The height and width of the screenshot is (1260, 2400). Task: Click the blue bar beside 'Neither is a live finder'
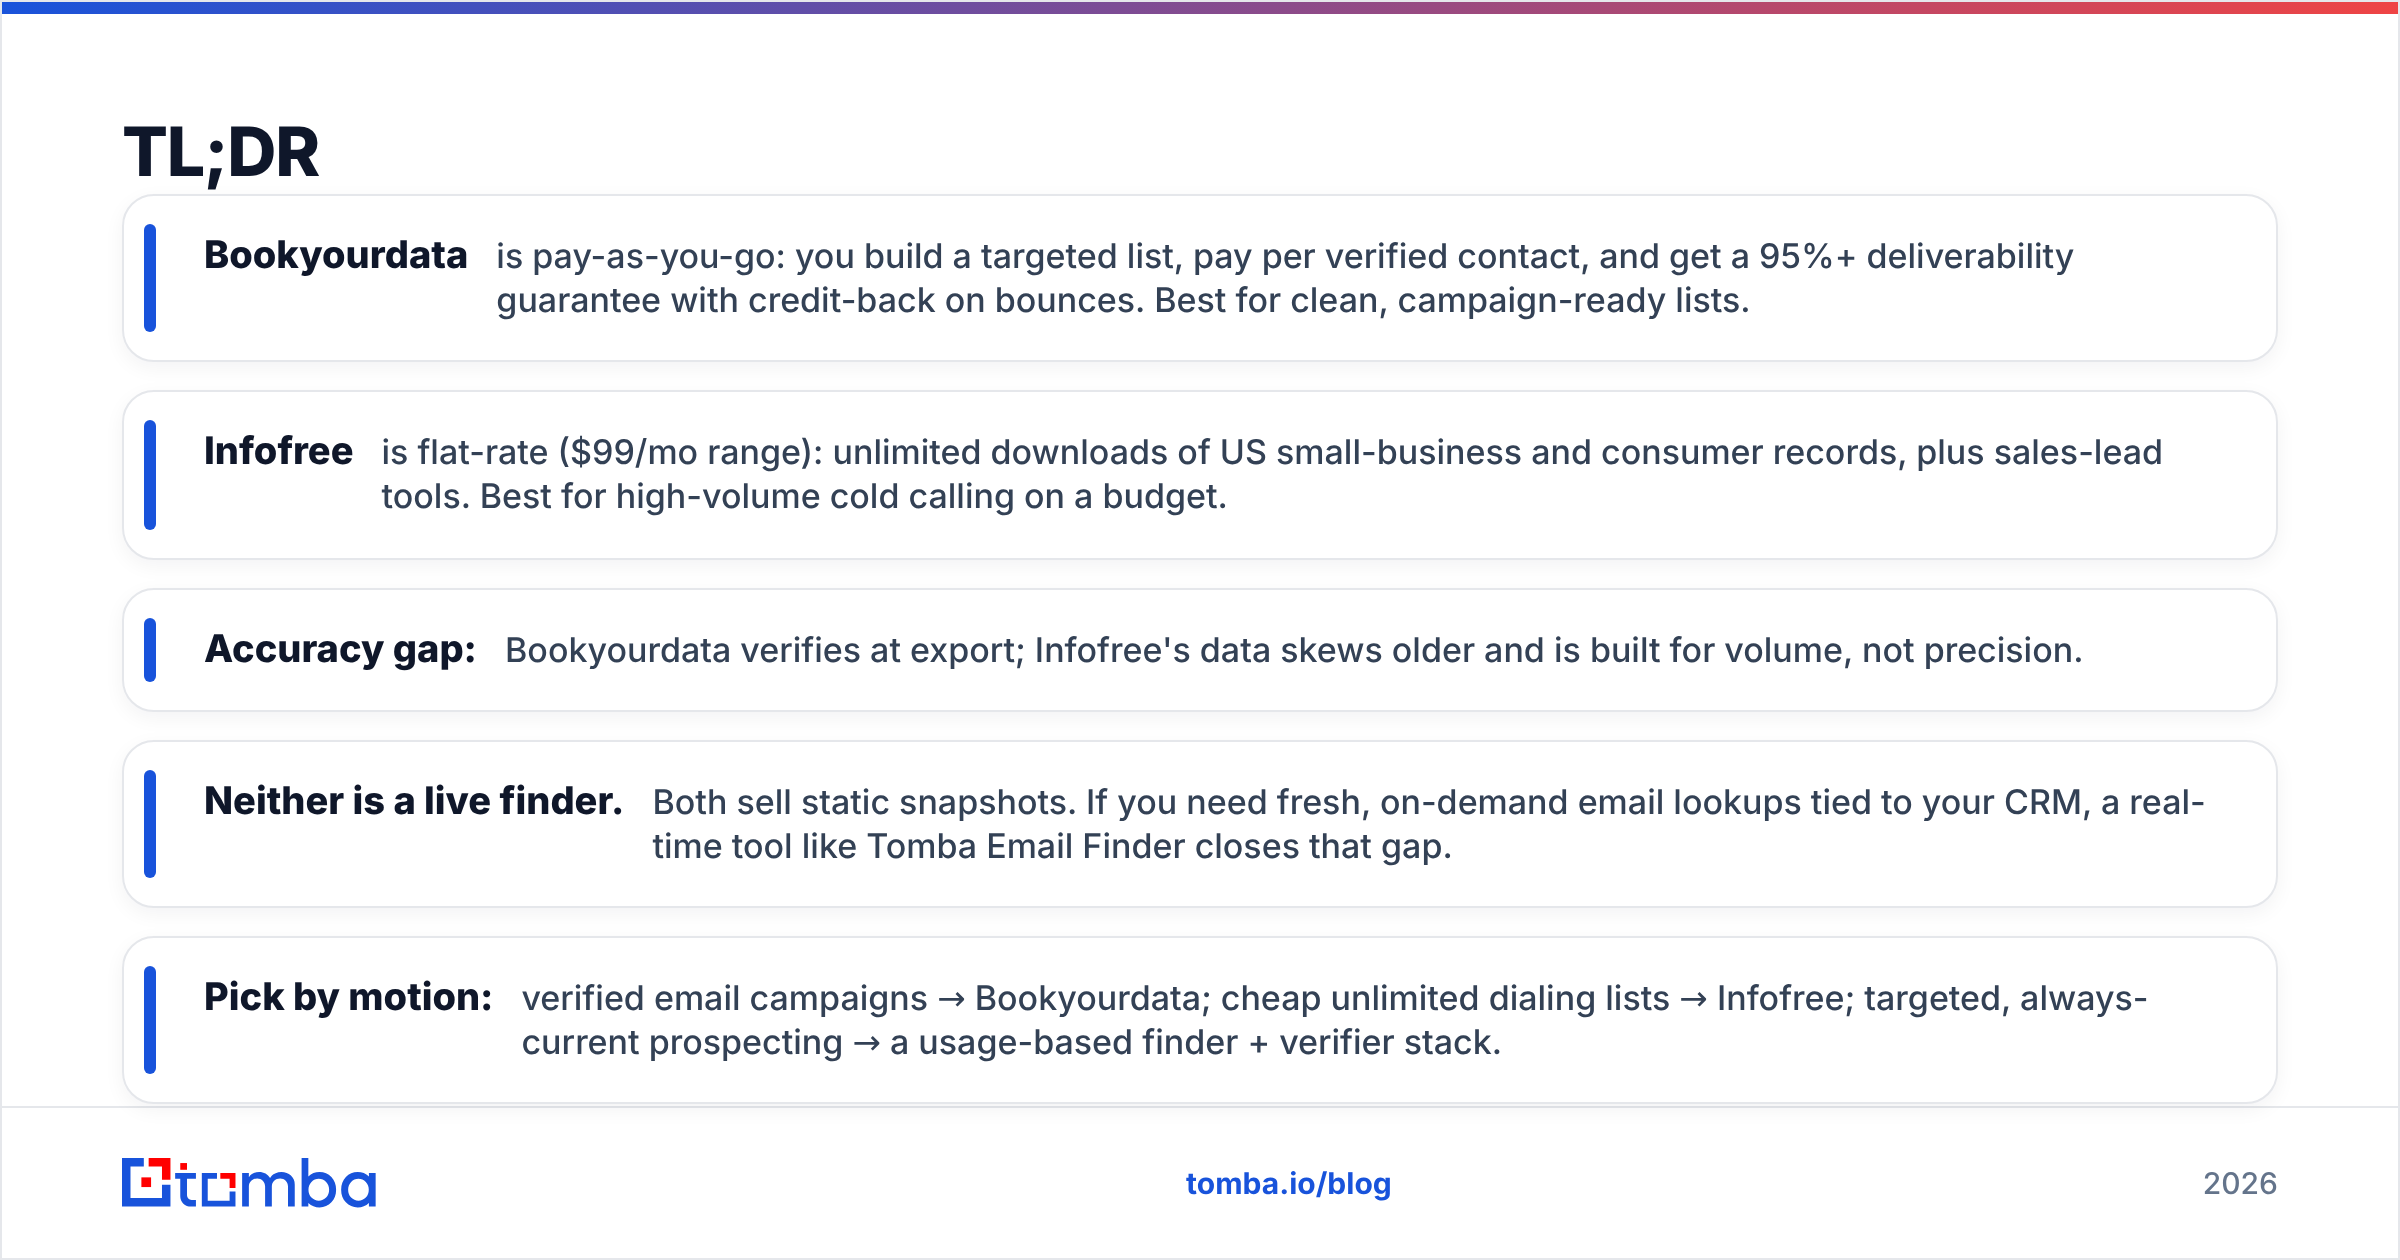(150, 824)
